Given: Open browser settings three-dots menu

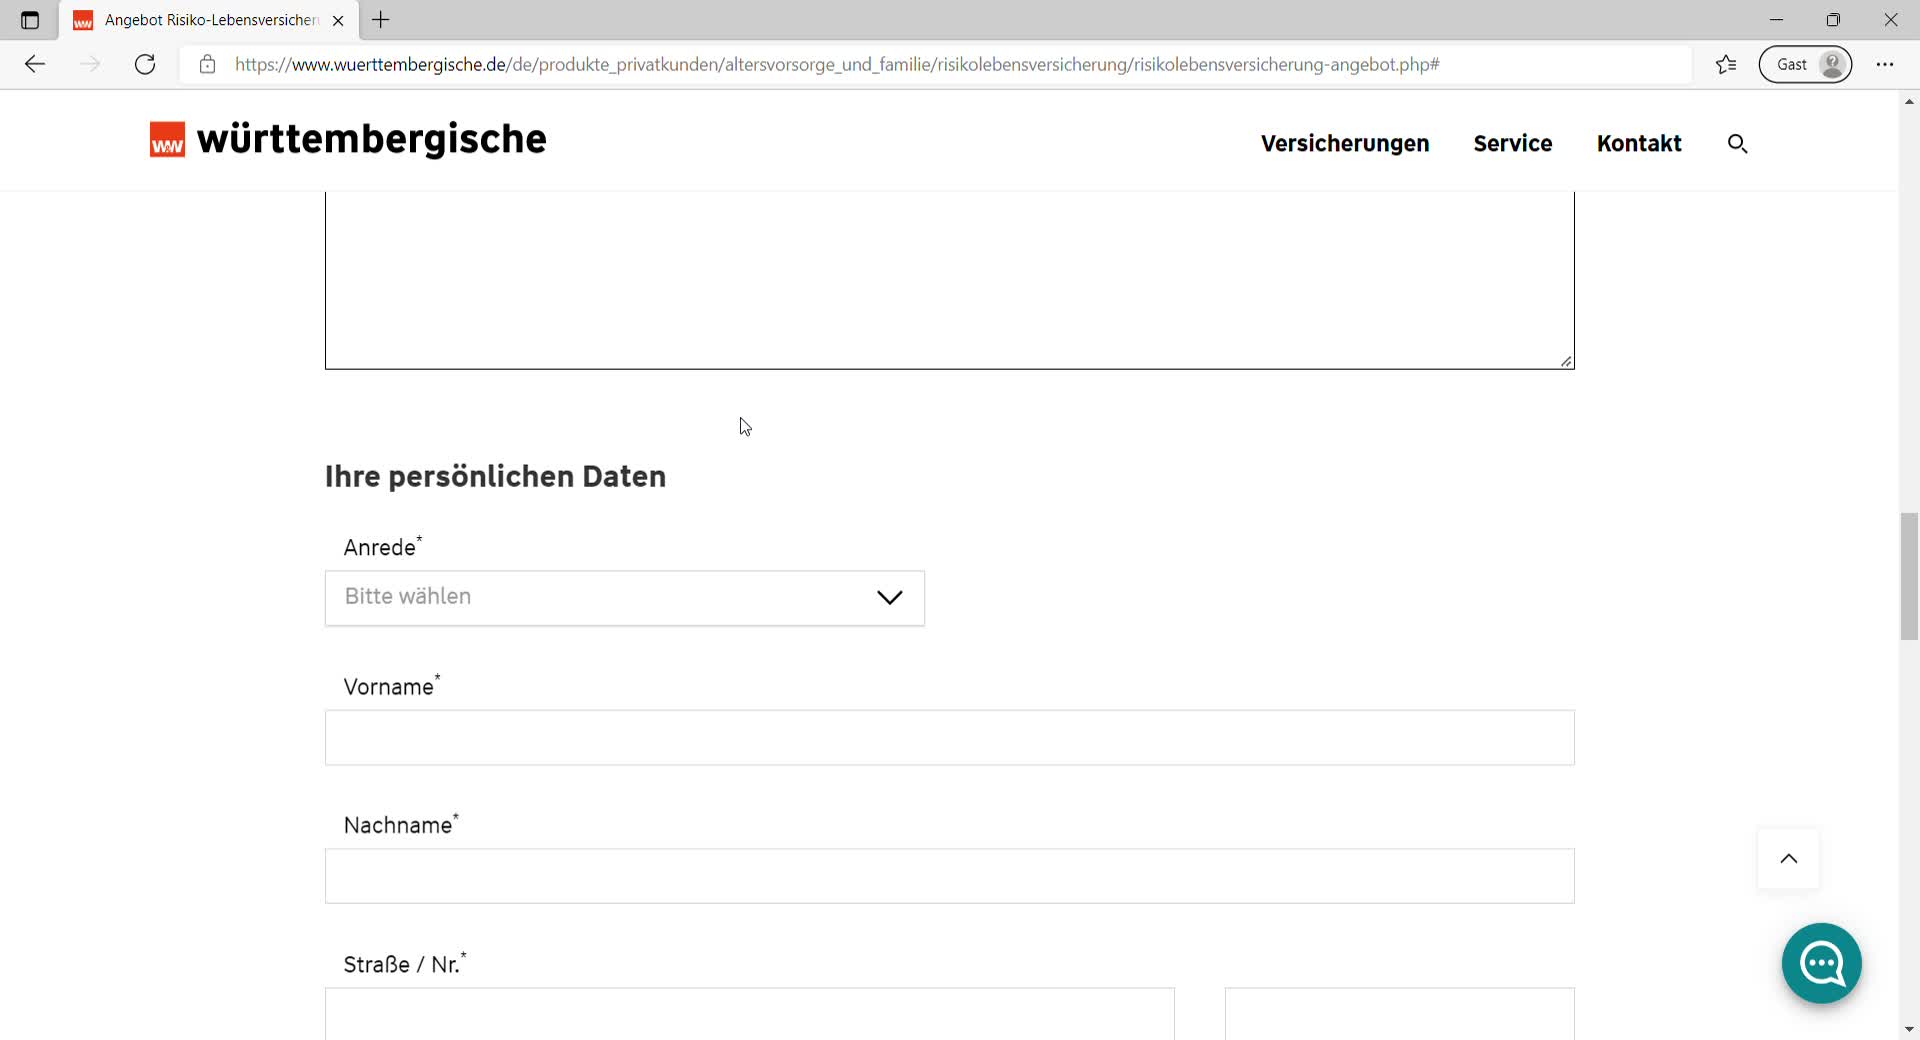Looking at the screenshot, I should tap(1885, 65).
